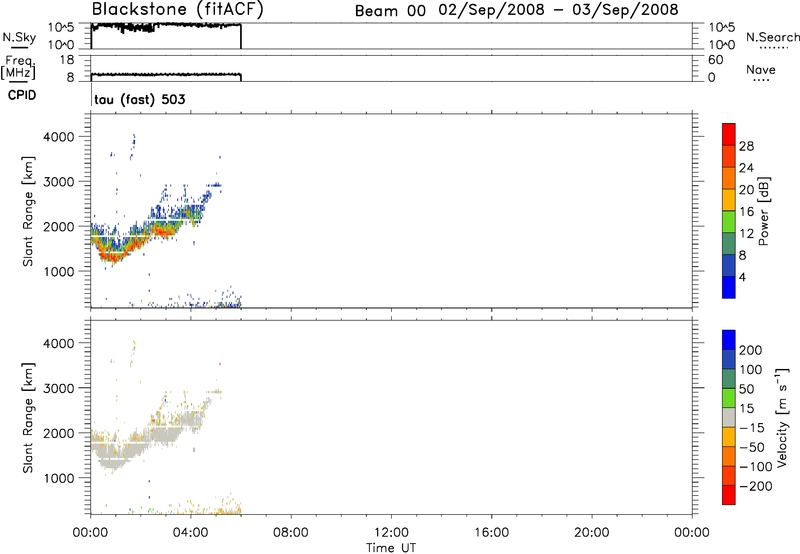The width and height of the screenshot is (800, 554).
Task: Click the blue bottom of power color bar
Action: (729, 287)
